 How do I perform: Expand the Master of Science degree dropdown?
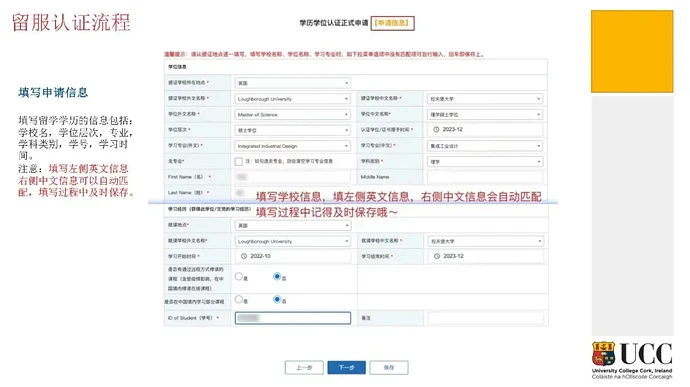pos(293,114)
